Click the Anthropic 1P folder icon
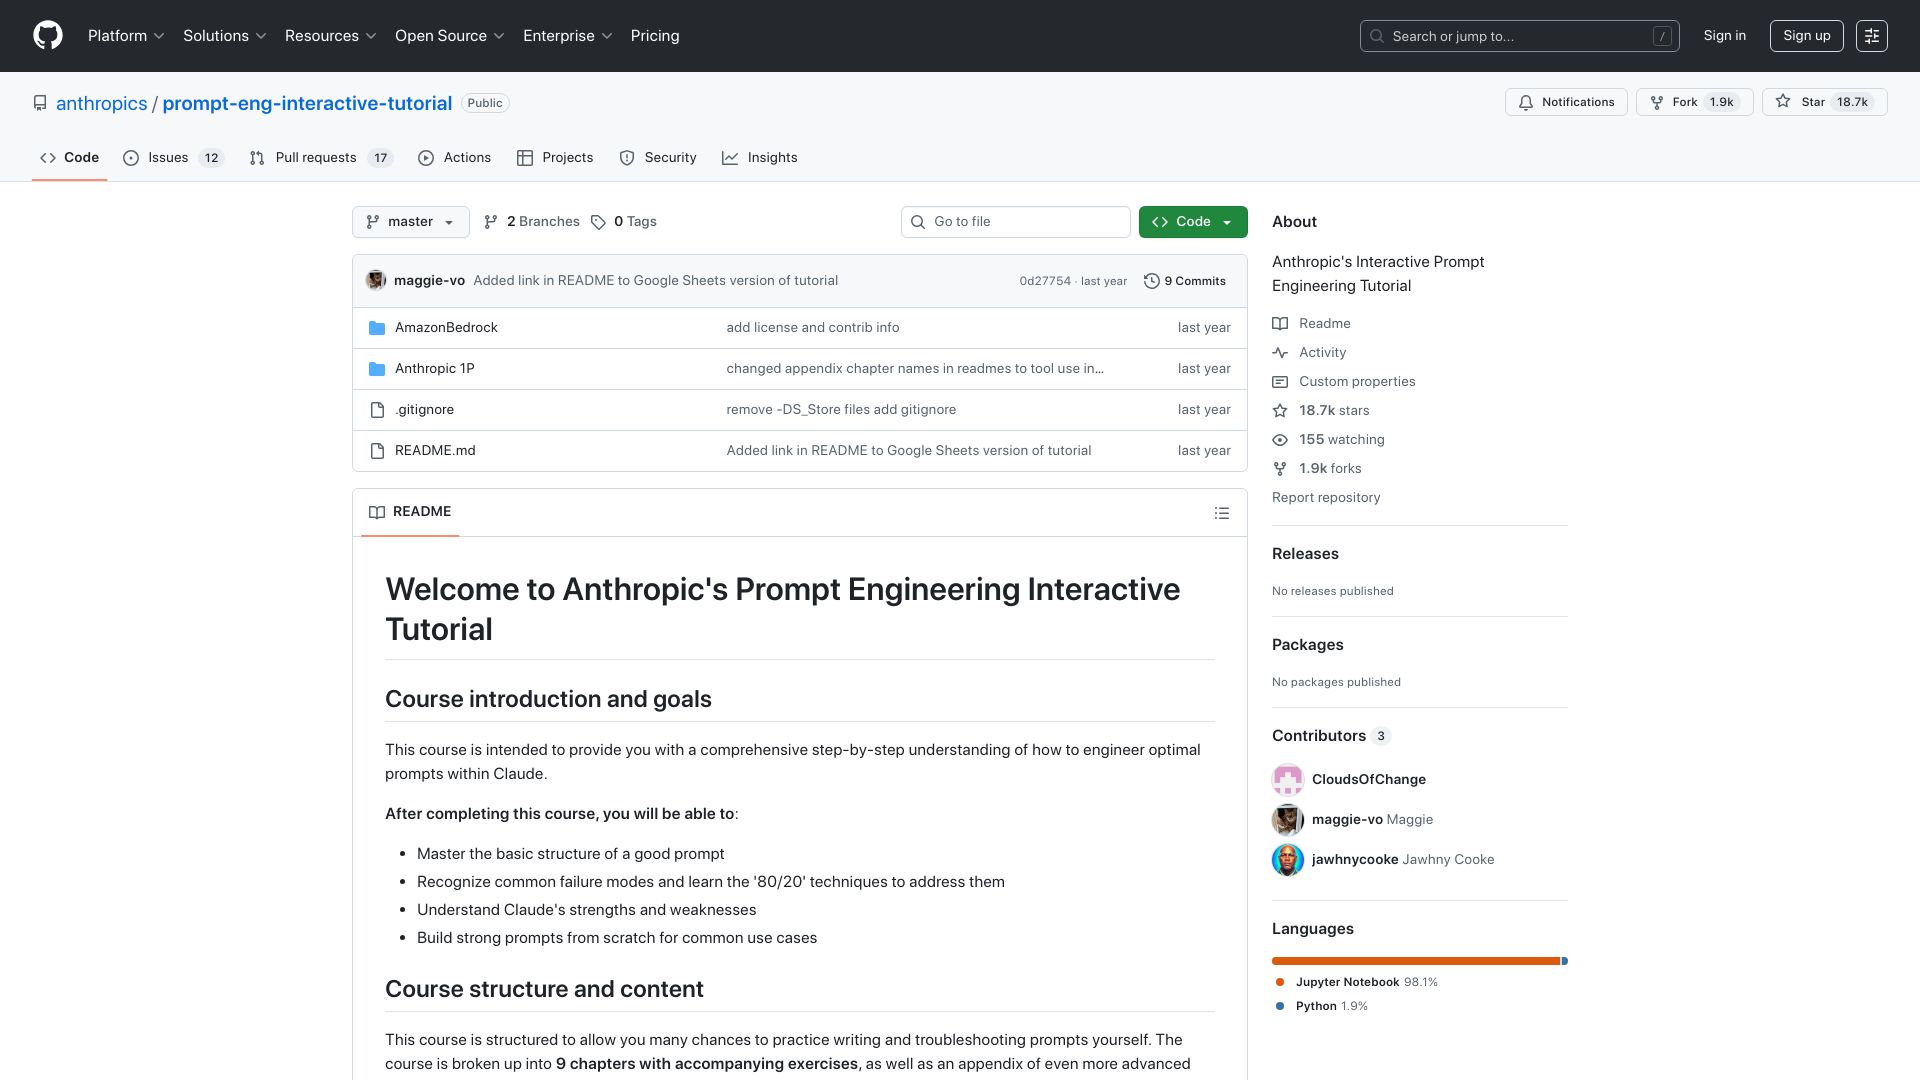Screen dimensions: 1920x1080 click(x=377, y=369)
